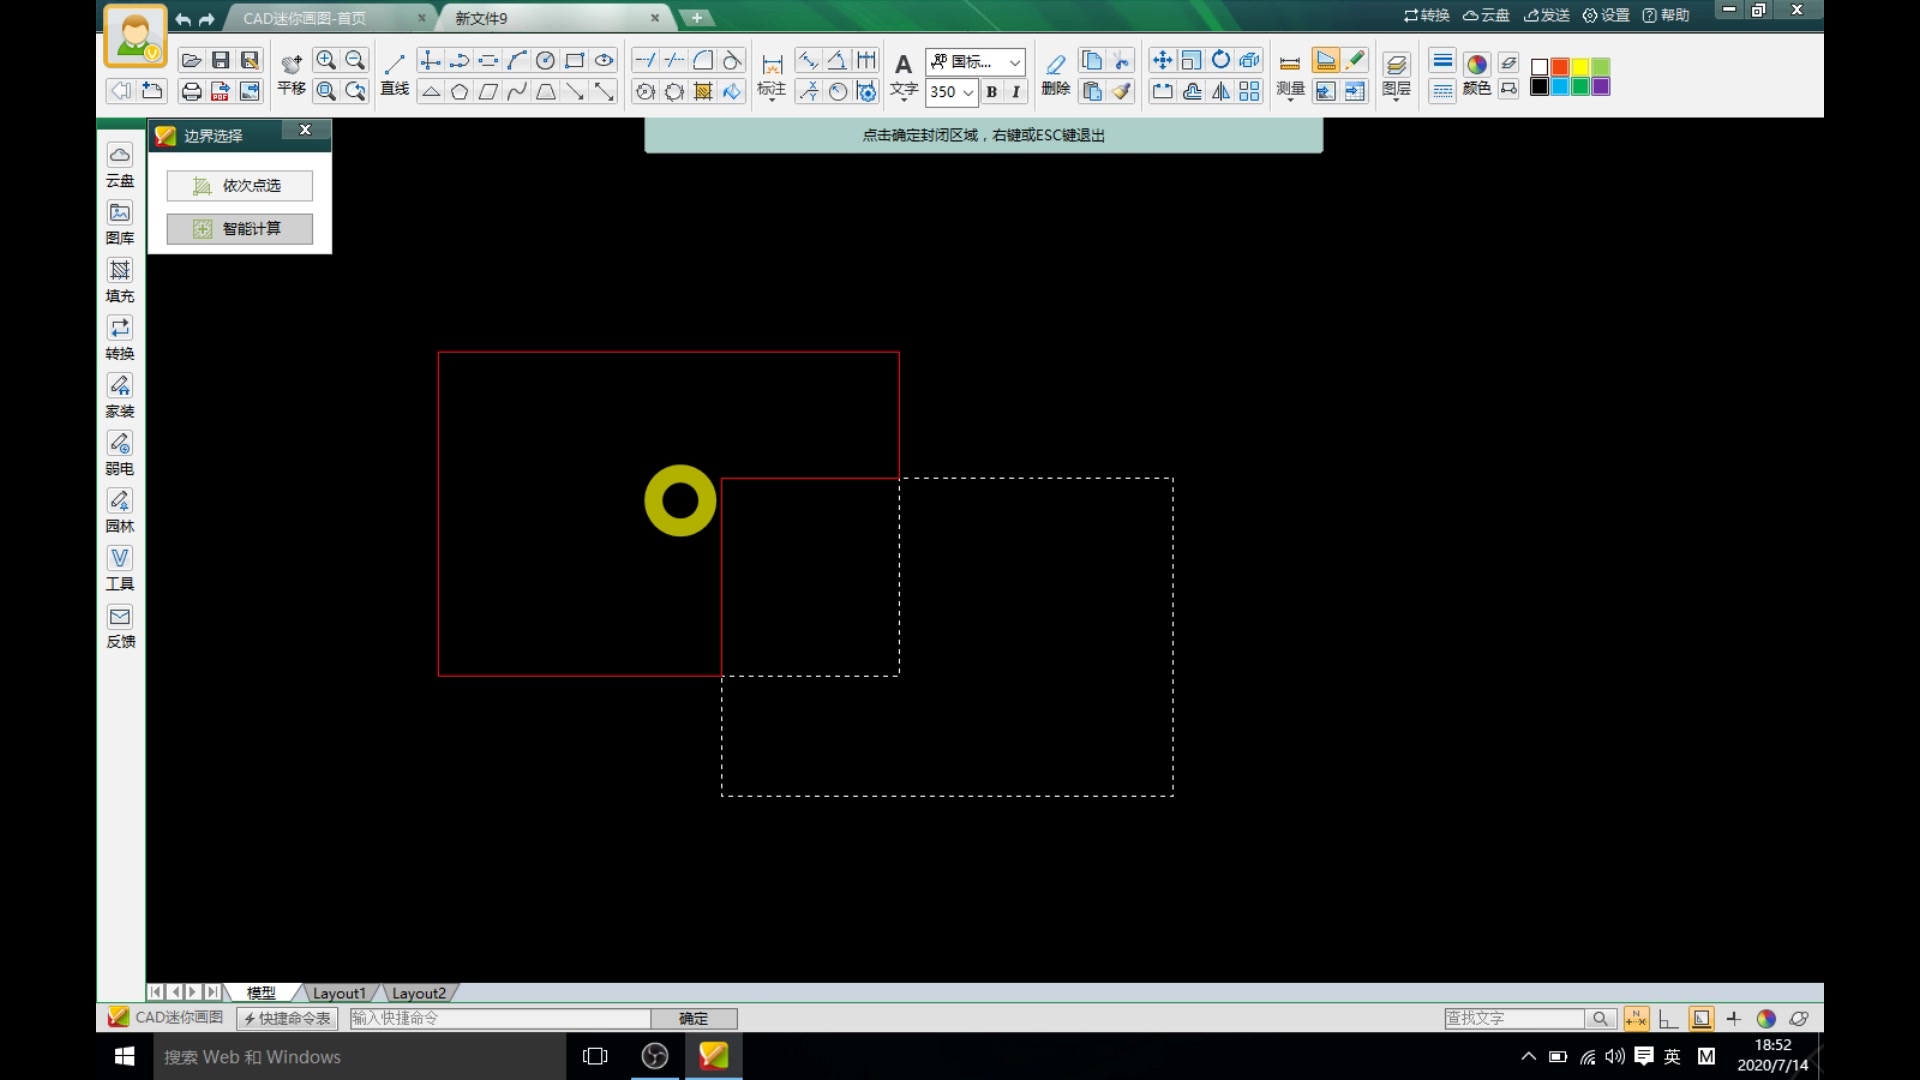
Task: Select the rotate tool icon
Action: pos(1220,60)
